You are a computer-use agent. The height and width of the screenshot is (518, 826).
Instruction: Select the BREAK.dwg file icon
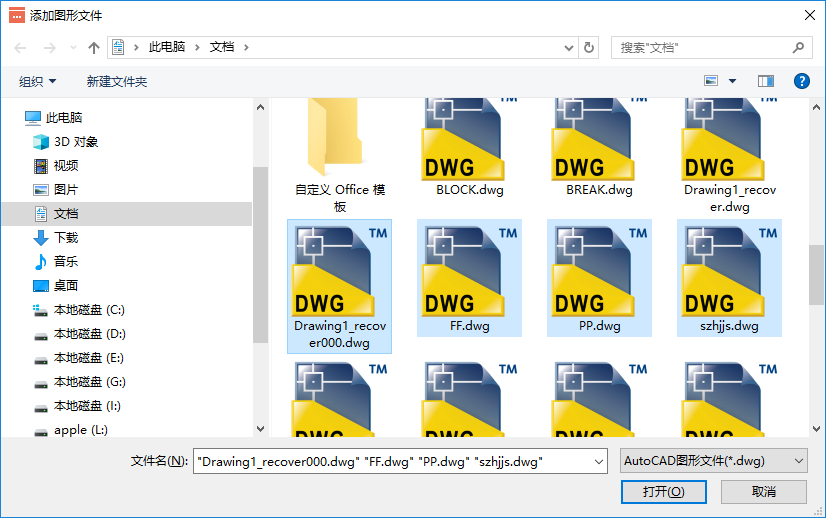point(599,140)
